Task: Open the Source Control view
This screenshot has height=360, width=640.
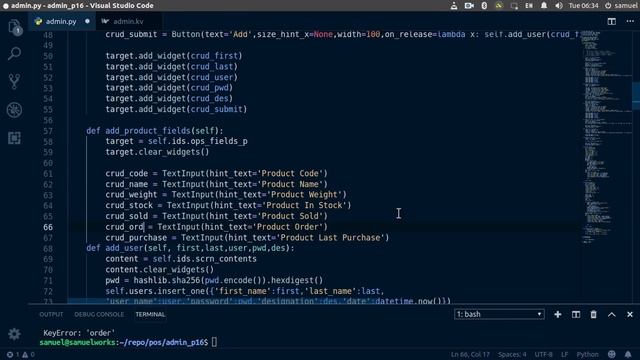Action: click(x=14, y=82)
